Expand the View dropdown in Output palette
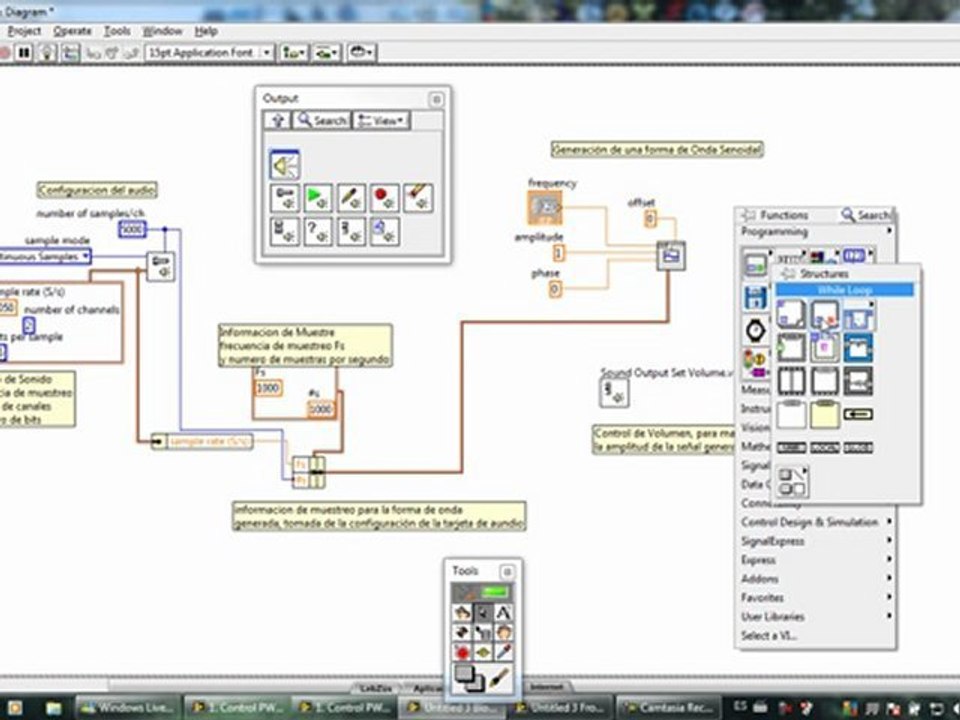The height and width of the screenshot is (720, 960). [382, 121]
